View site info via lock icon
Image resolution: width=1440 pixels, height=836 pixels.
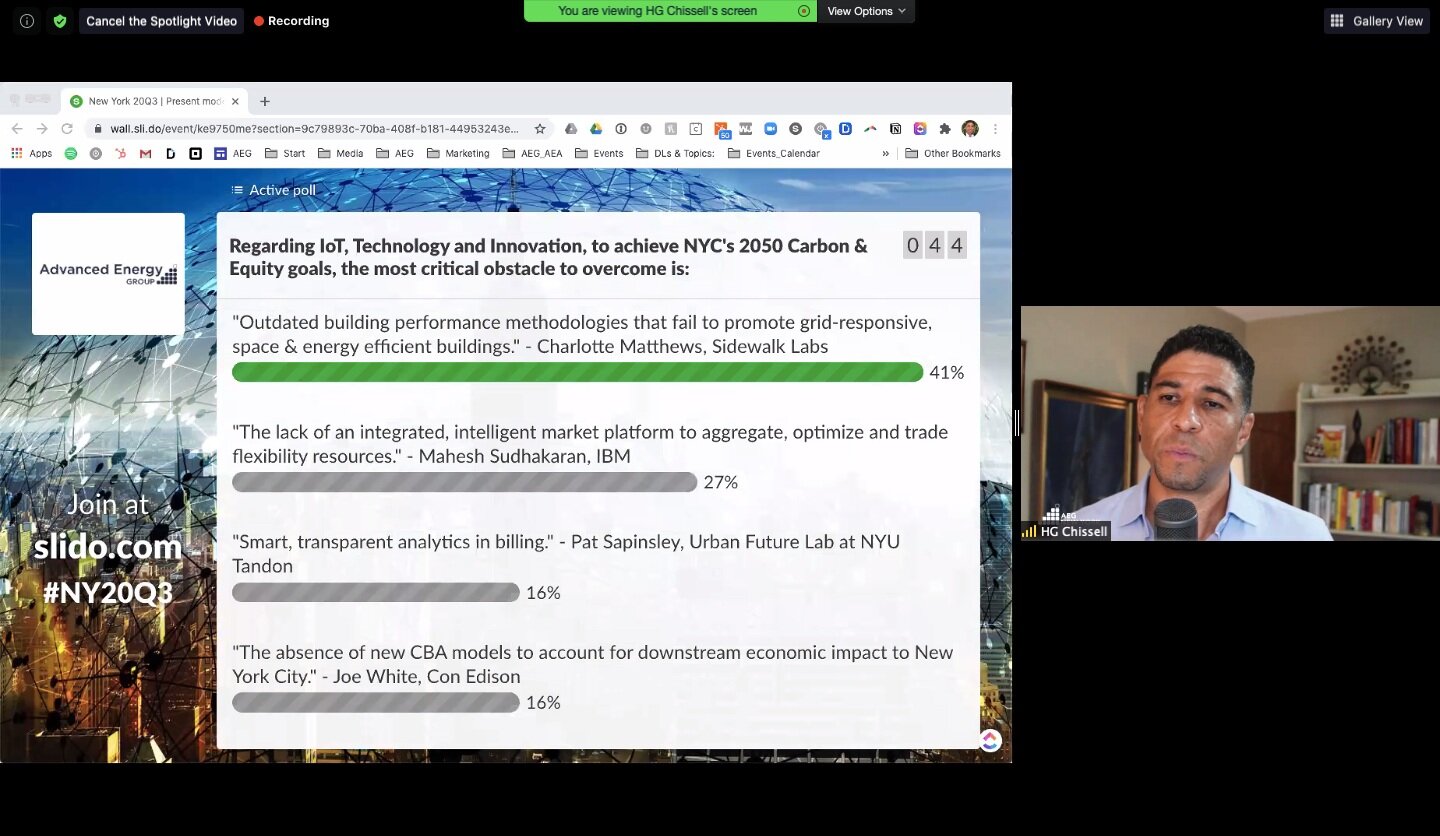(98, 129)
